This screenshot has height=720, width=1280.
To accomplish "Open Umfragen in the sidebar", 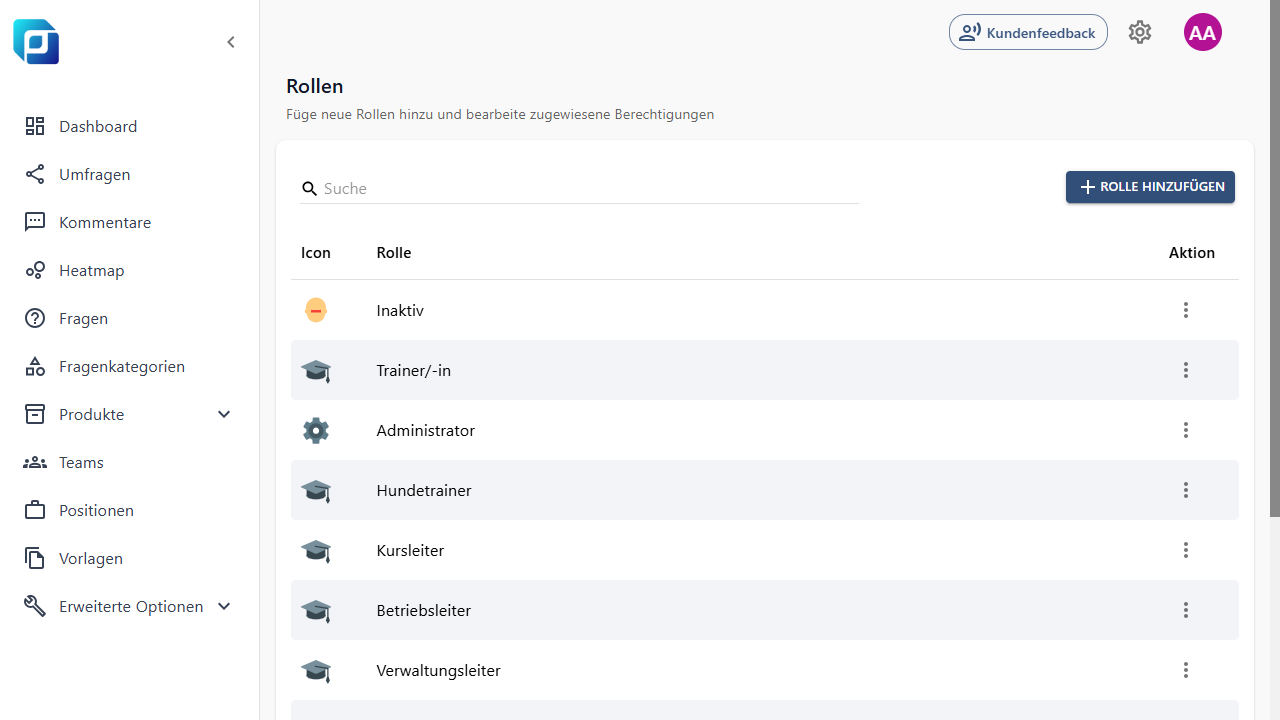I will coord(95,174).
